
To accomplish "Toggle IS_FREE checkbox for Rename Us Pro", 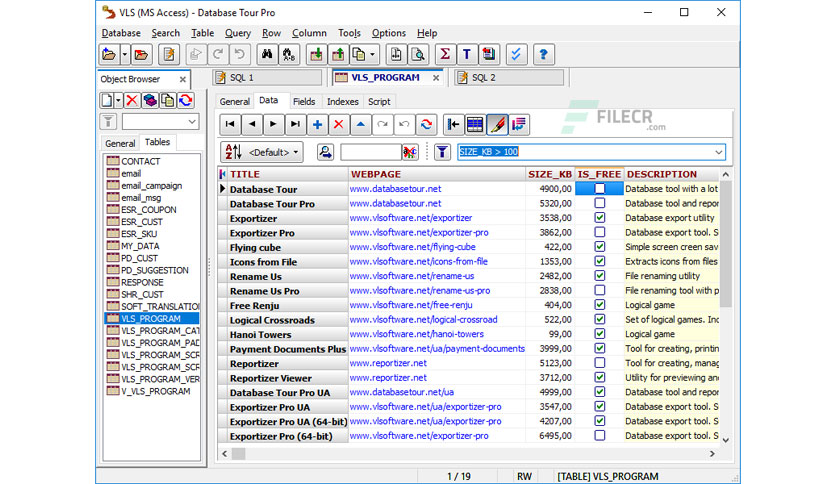I will point(600,290).
